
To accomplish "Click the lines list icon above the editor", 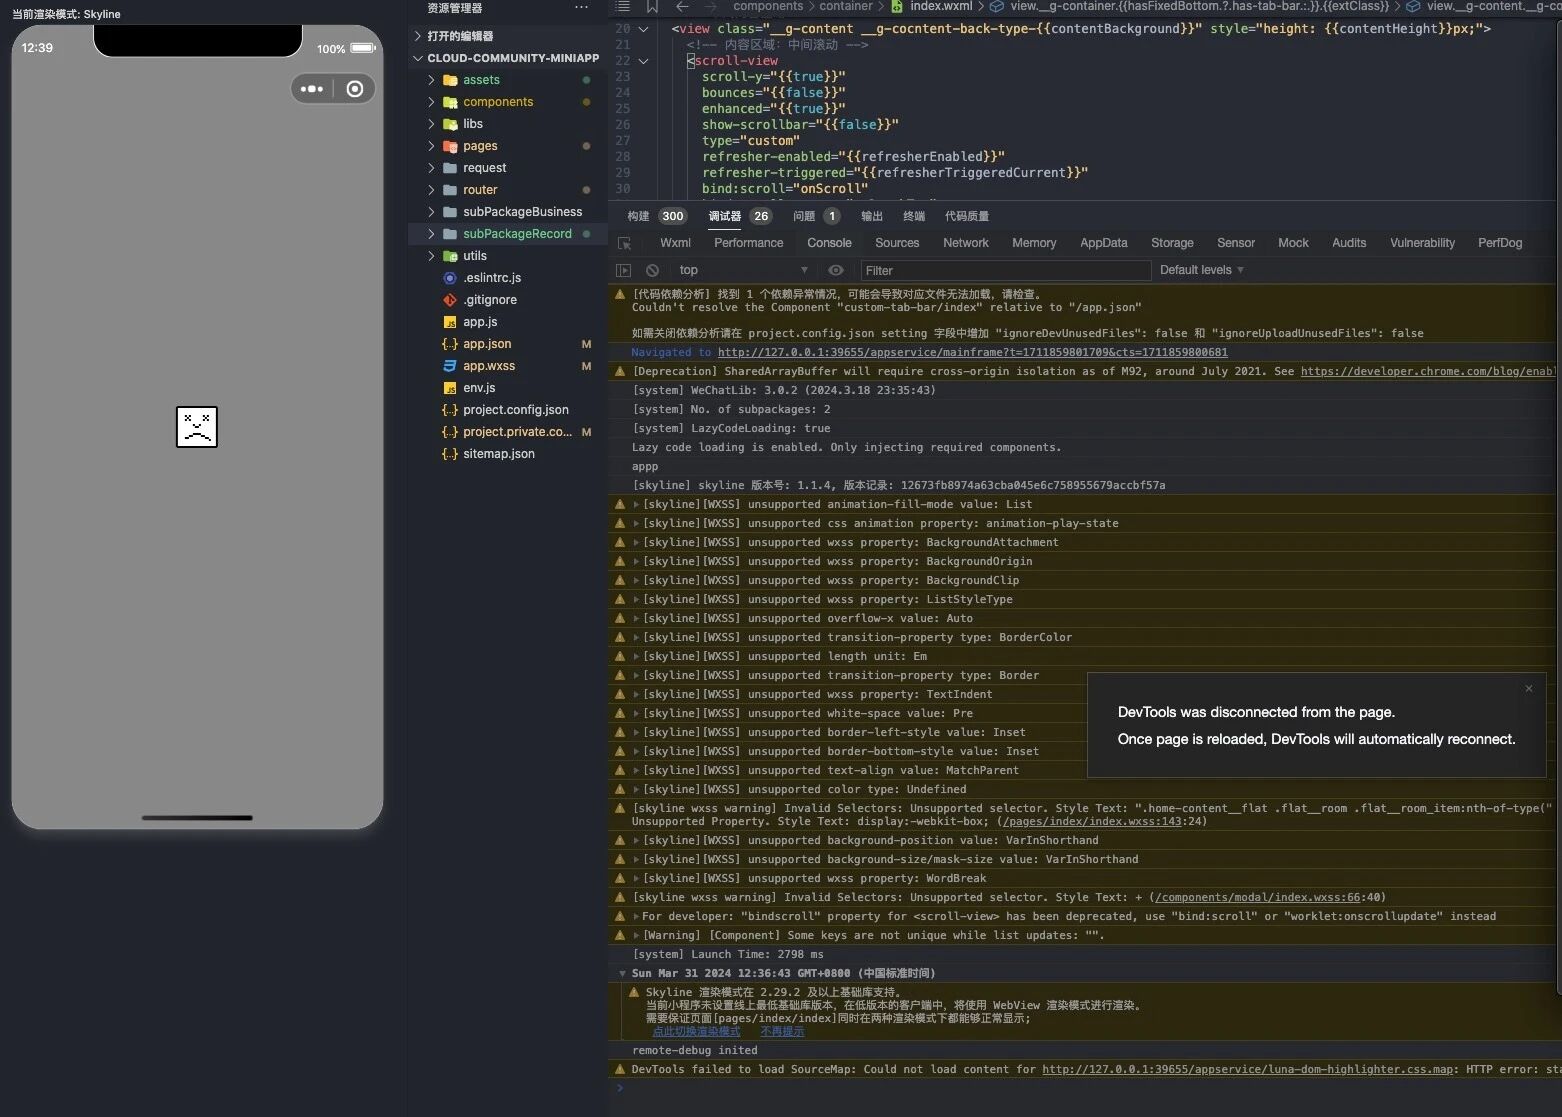I will click(623, 6).
